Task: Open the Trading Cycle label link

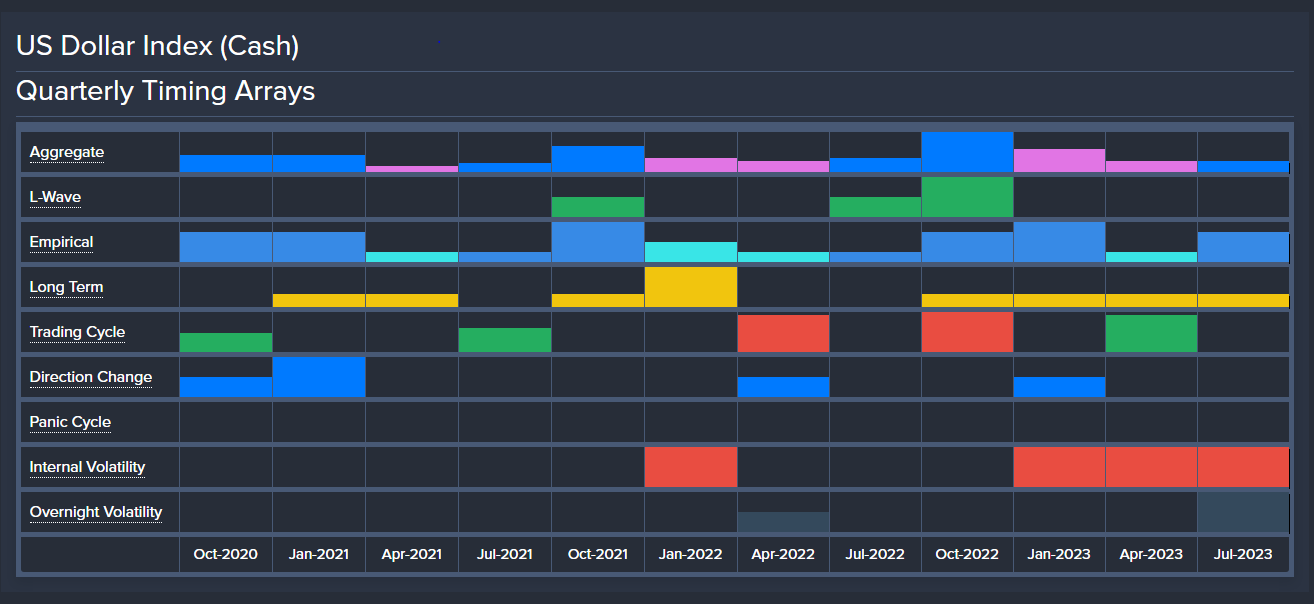Action: [77, 332]
